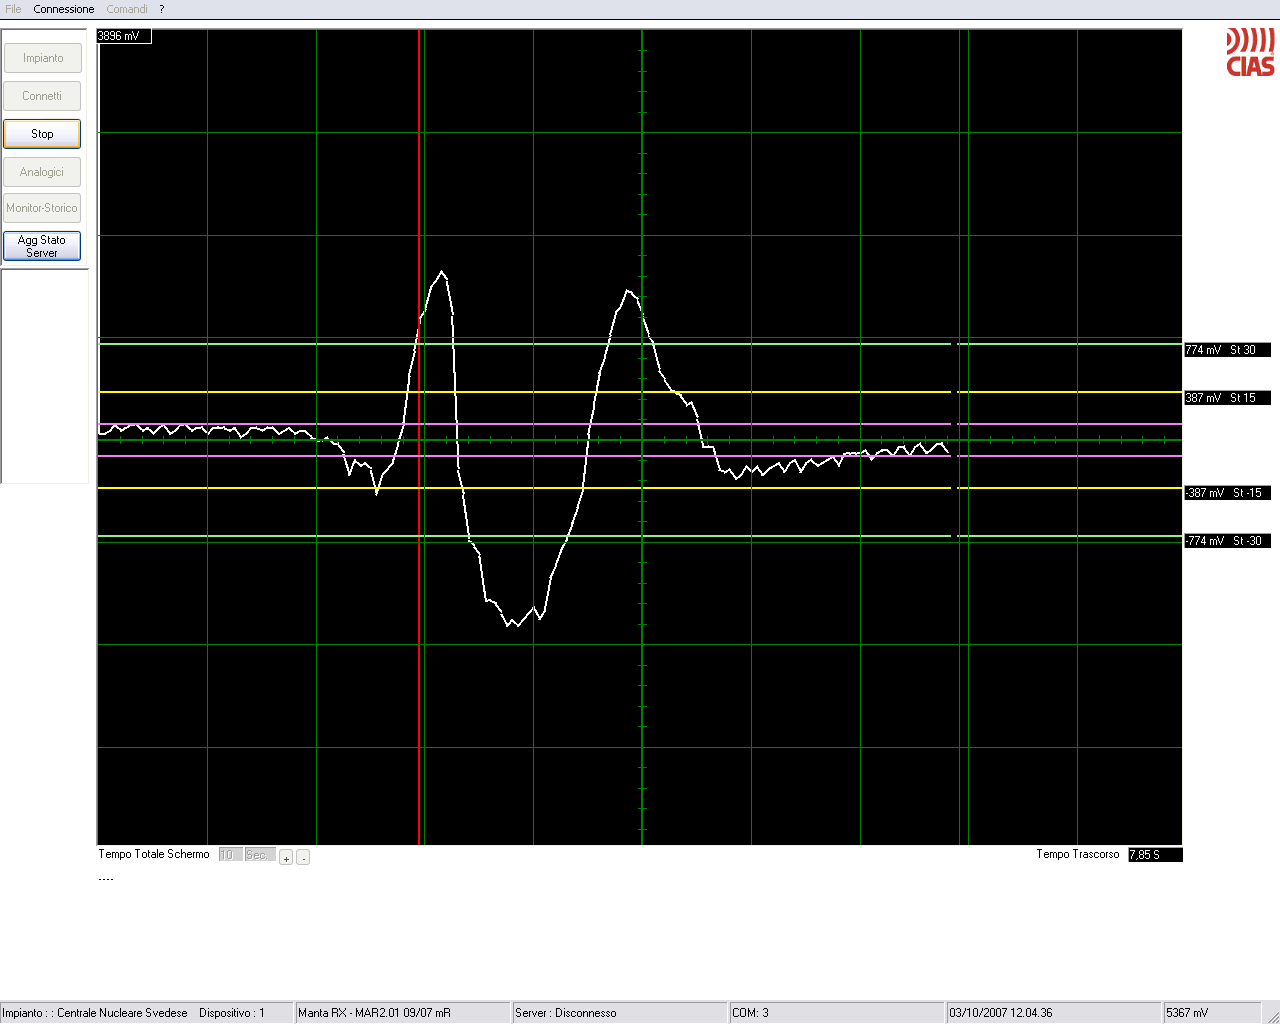Image resolution: width=1280 pixels, height=1024 pixels.
Task: Increase total screen time with plus button
Action: click(286, 857)
